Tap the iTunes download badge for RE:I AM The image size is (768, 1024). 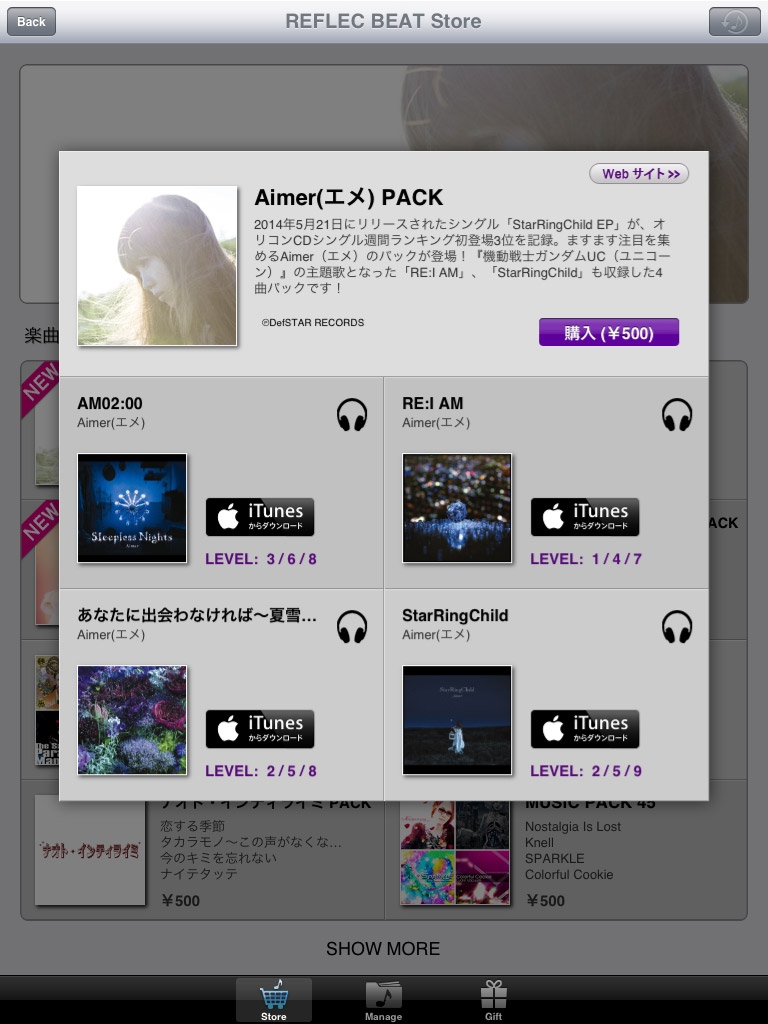pos(584,517)
